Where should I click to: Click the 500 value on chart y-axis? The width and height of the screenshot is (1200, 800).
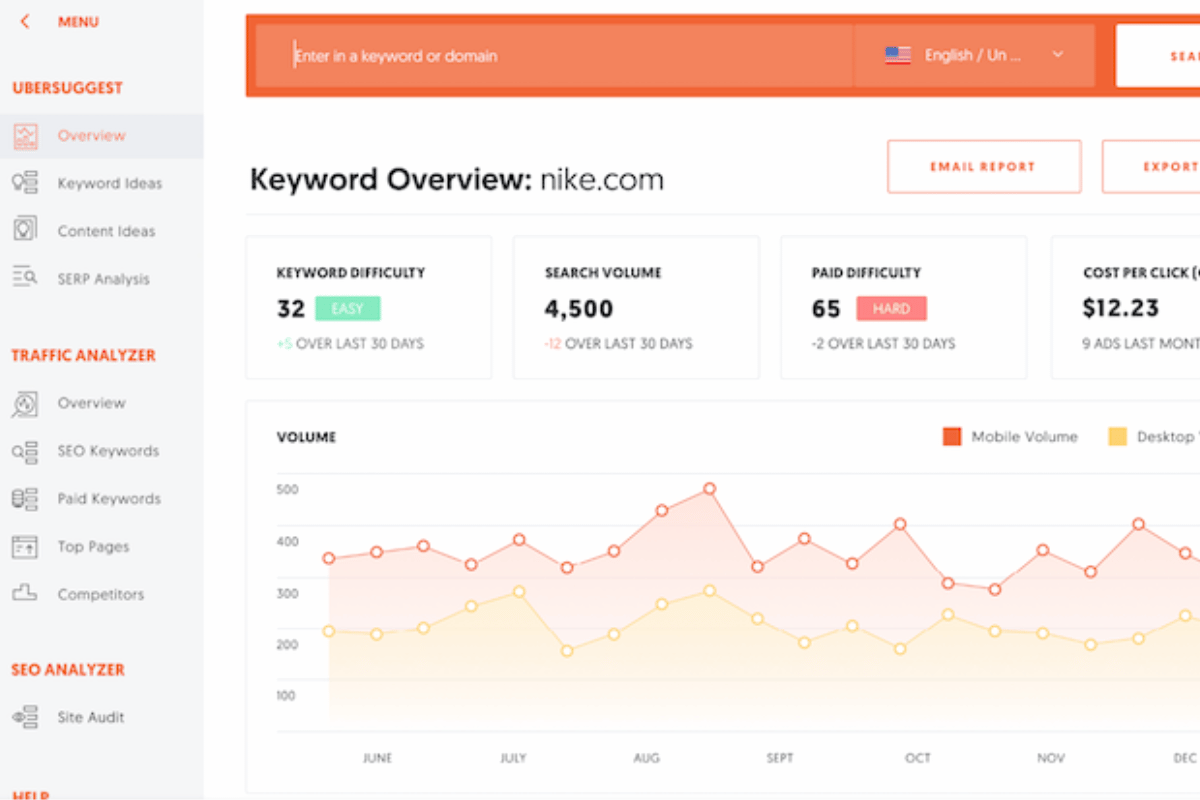click(287, 490)
